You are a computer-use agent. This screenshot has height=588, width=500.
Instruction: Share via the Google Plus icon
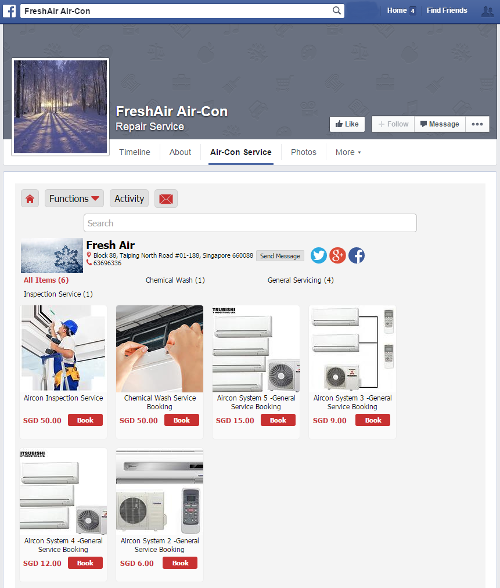coord(338,255)
